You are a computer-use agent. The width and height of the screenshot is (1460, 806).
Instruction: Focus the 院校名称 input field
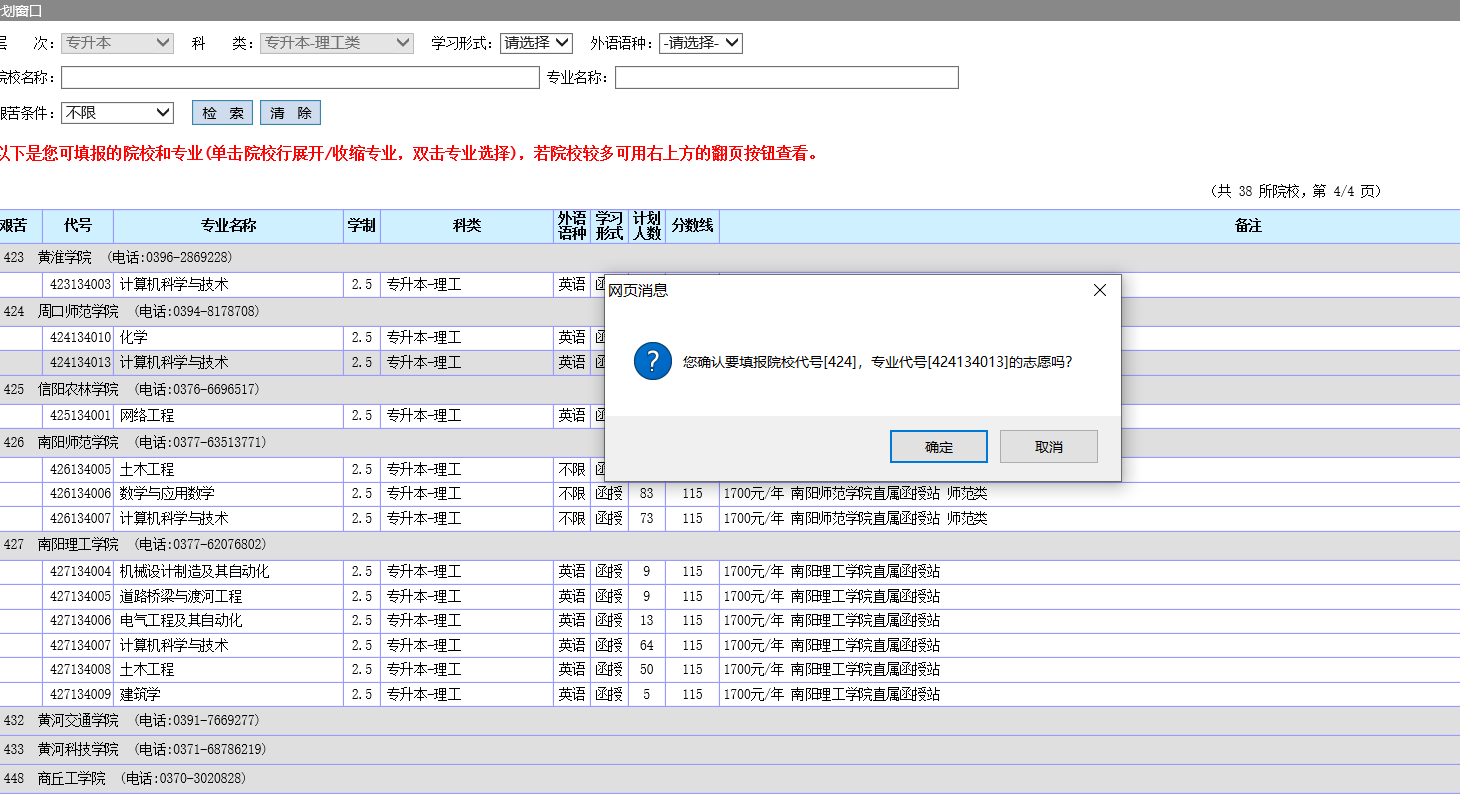tap(300, 77)
